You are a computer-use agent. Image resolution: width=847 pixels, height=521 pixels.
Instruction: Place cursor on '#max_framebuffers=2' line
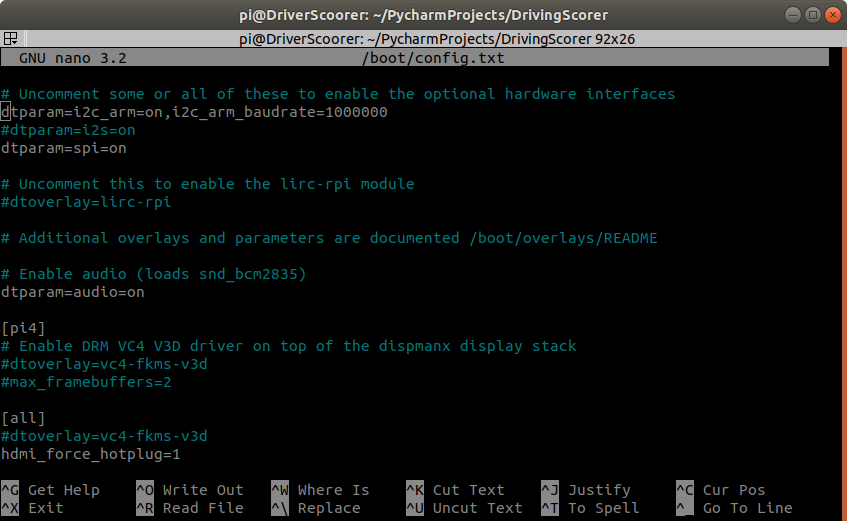(86, 382)
